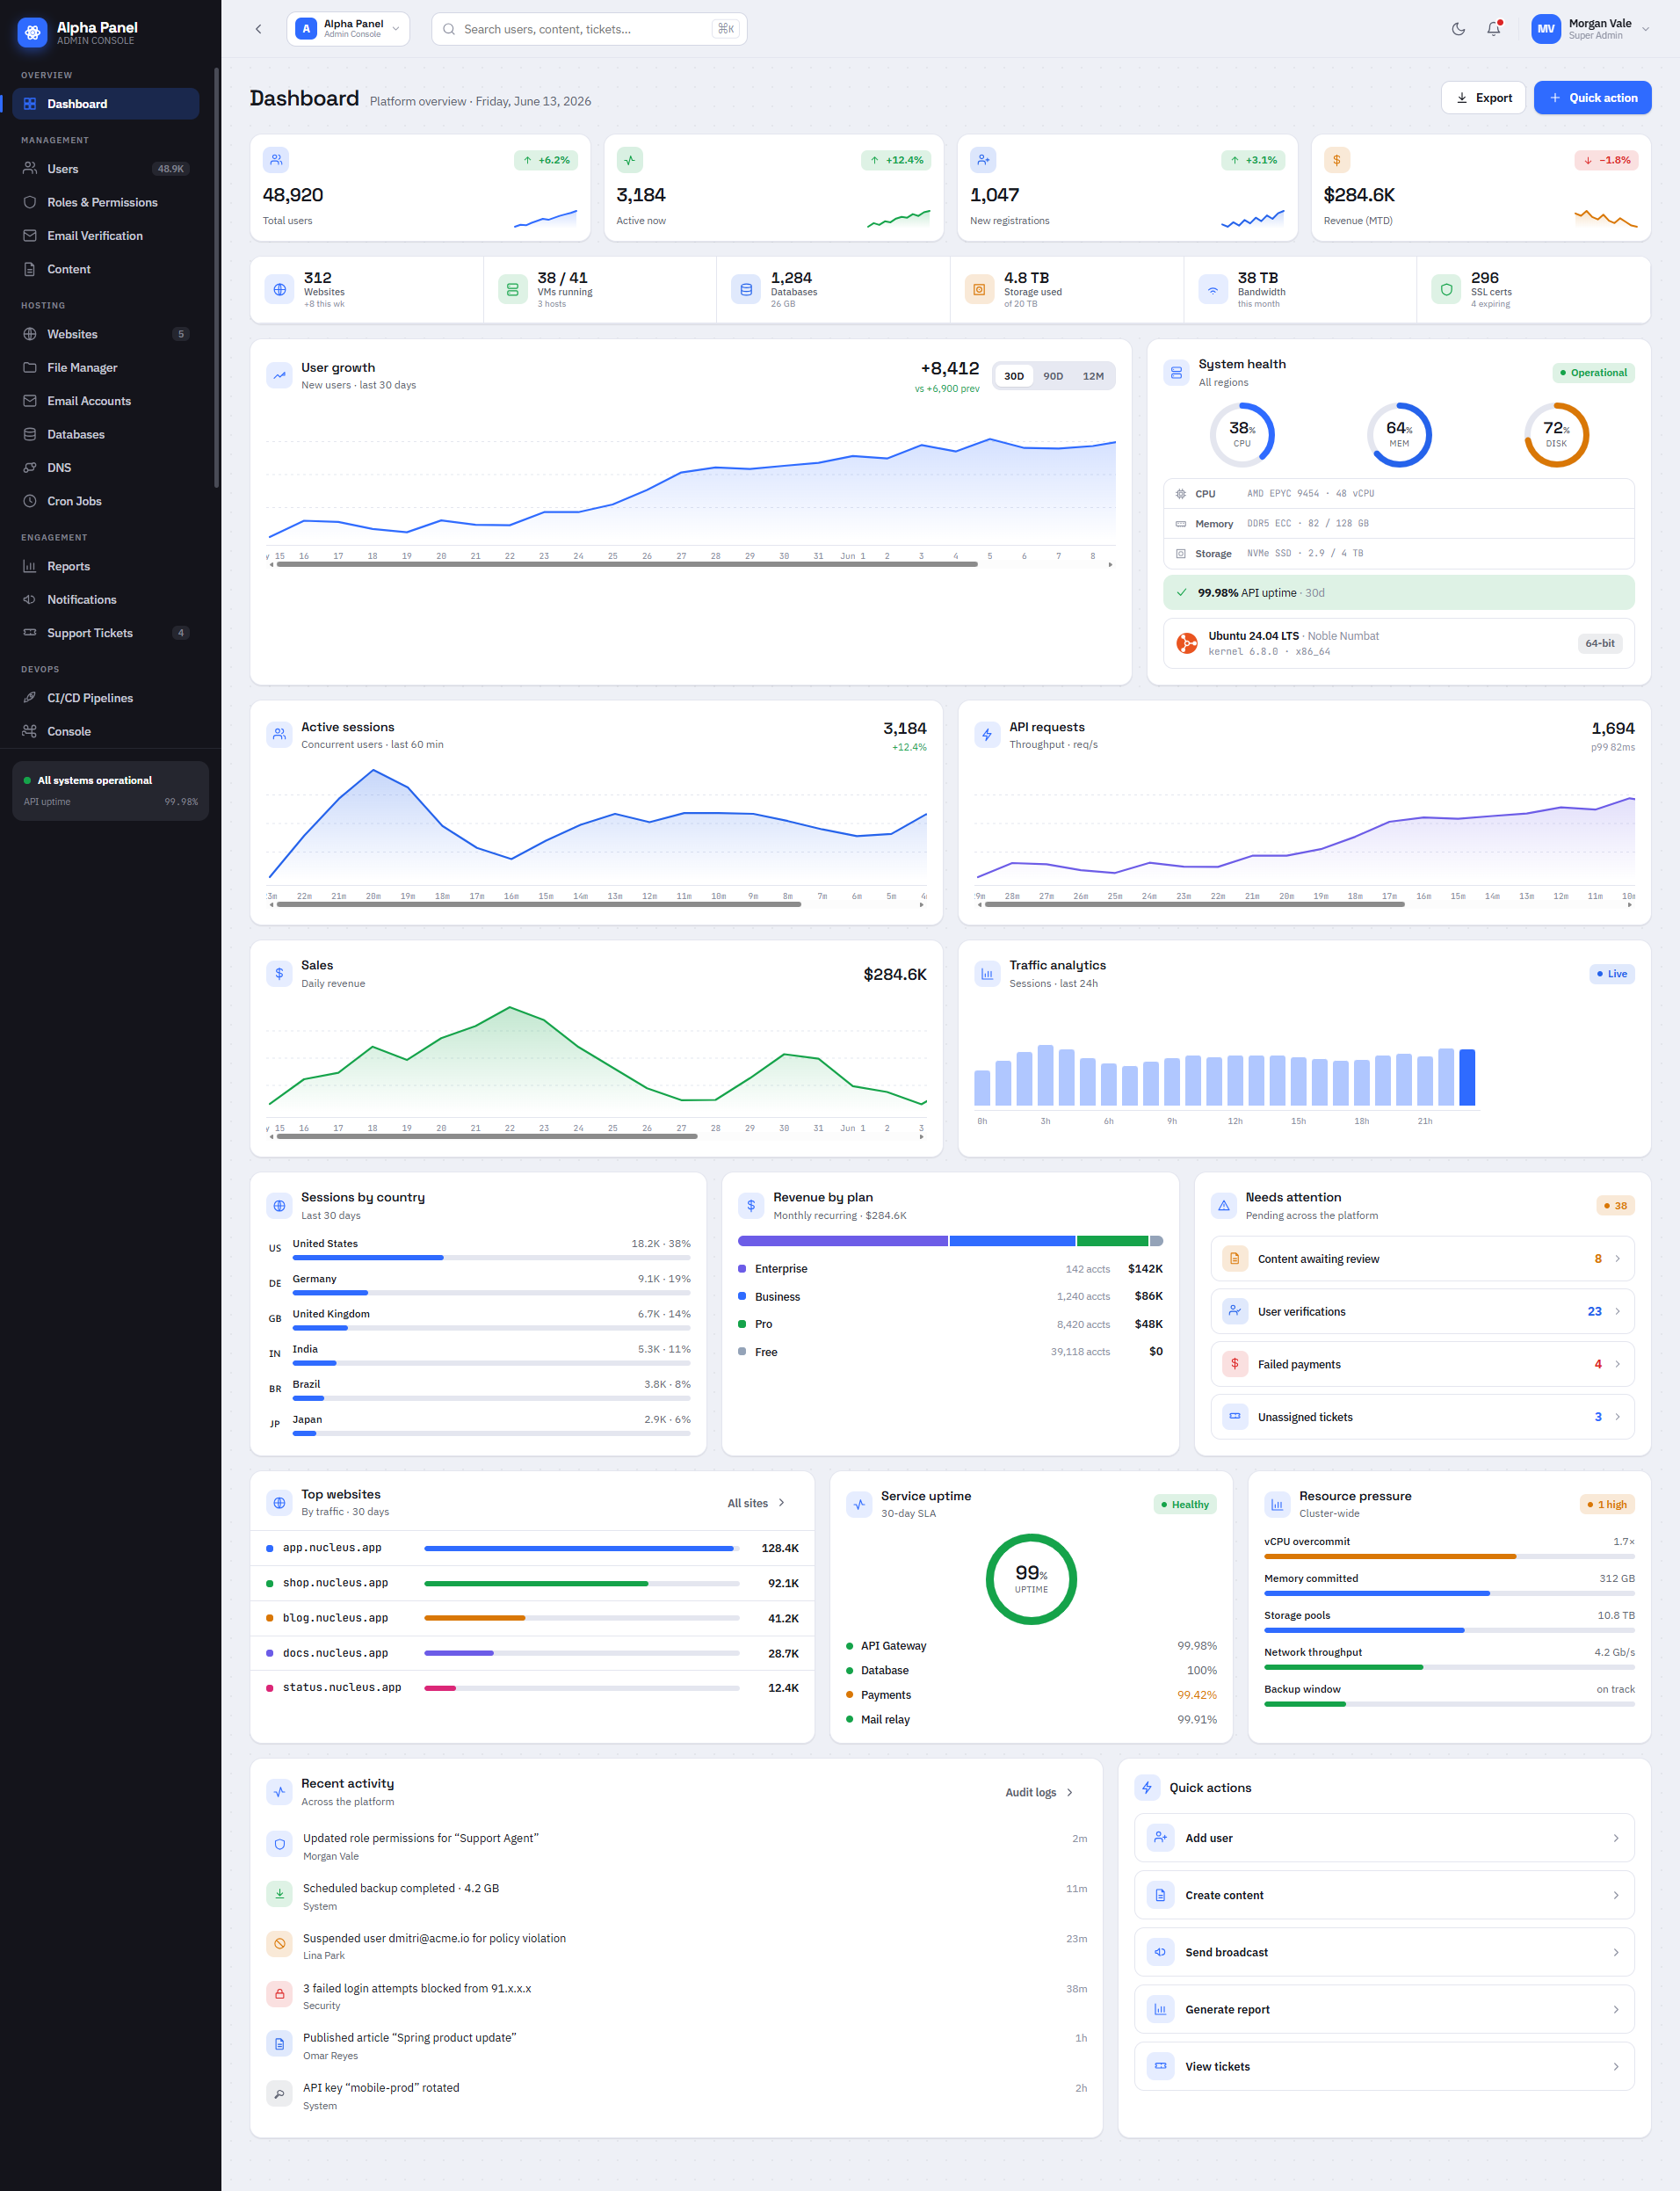Click the Storage used card icon
This screenshot has height=2191, width=1680.
[x=979, y=290]
